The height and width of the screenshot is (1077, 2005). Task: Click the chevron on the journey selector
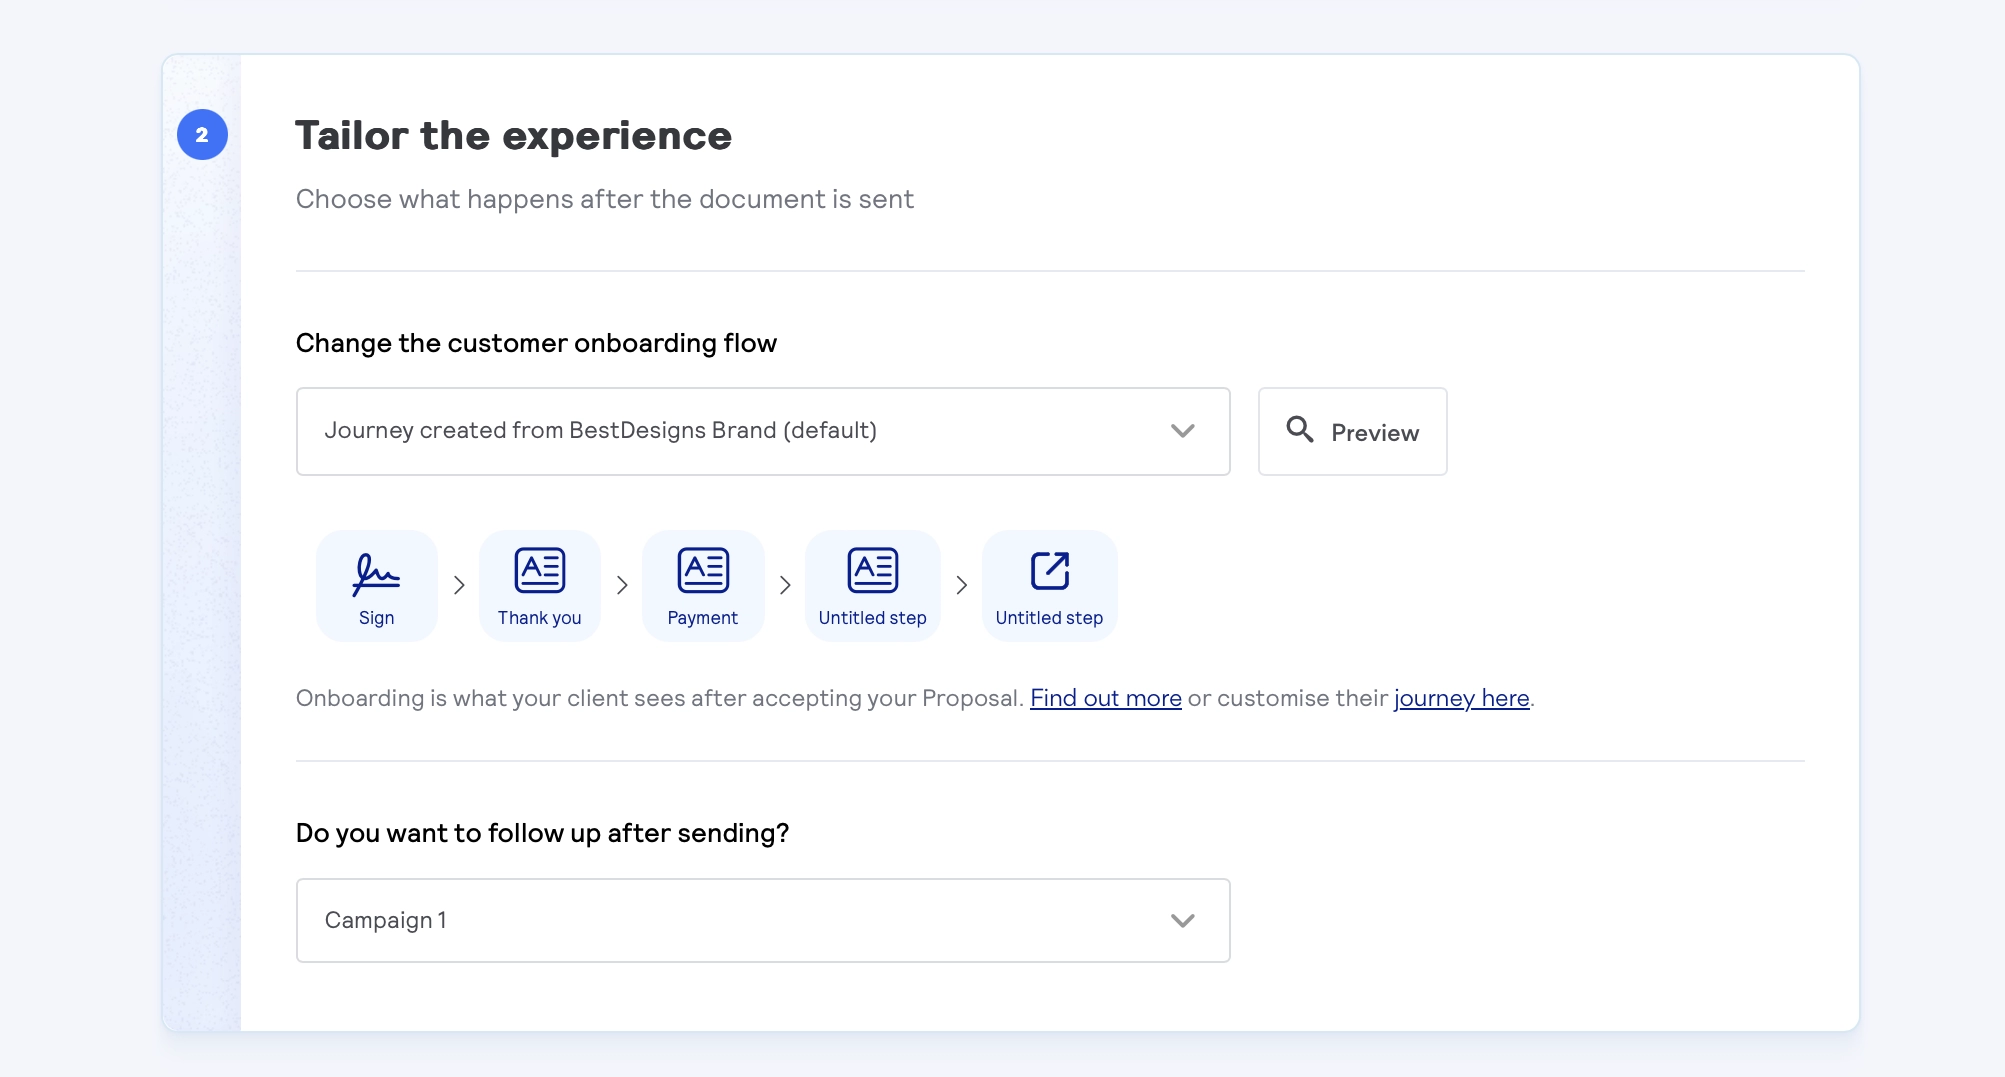(x=1183, y=431)
